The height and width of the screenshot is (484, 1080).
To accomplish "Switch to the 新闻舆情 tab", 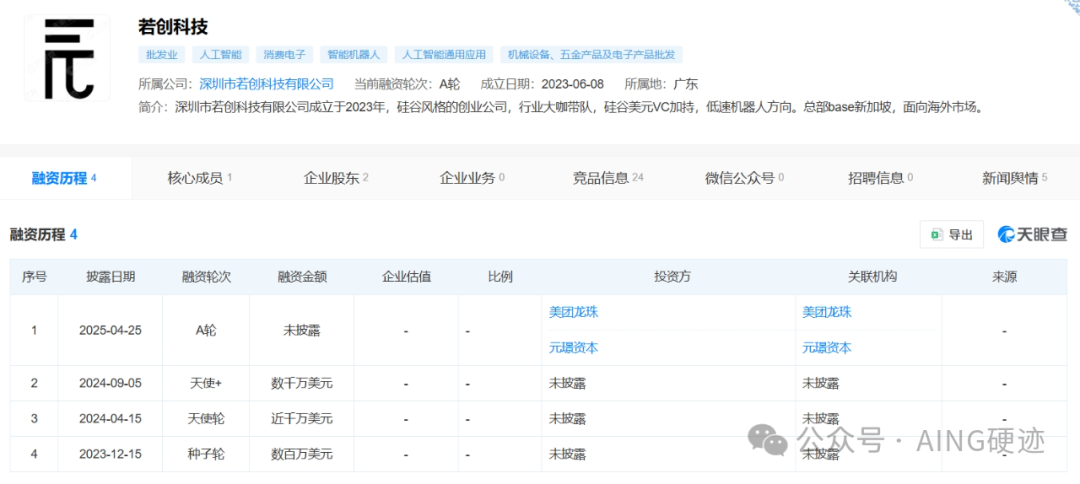I will pos(1015,178).
